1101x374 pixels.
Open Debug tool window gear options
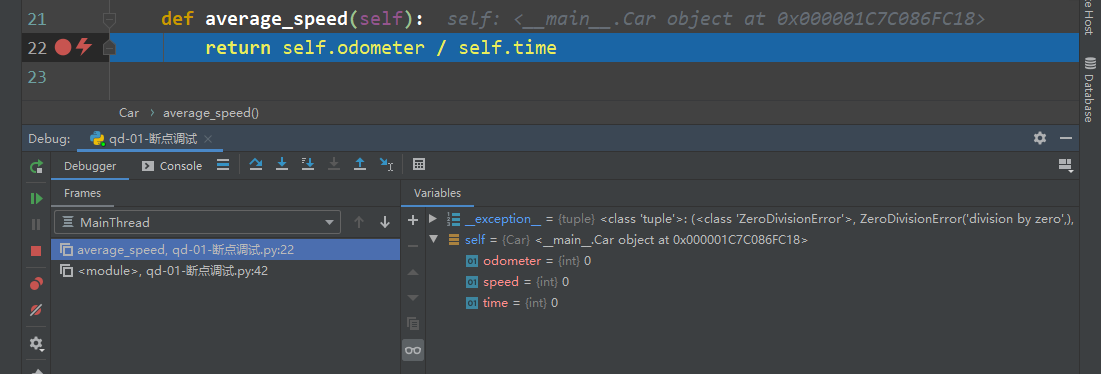coord(1040,138)
